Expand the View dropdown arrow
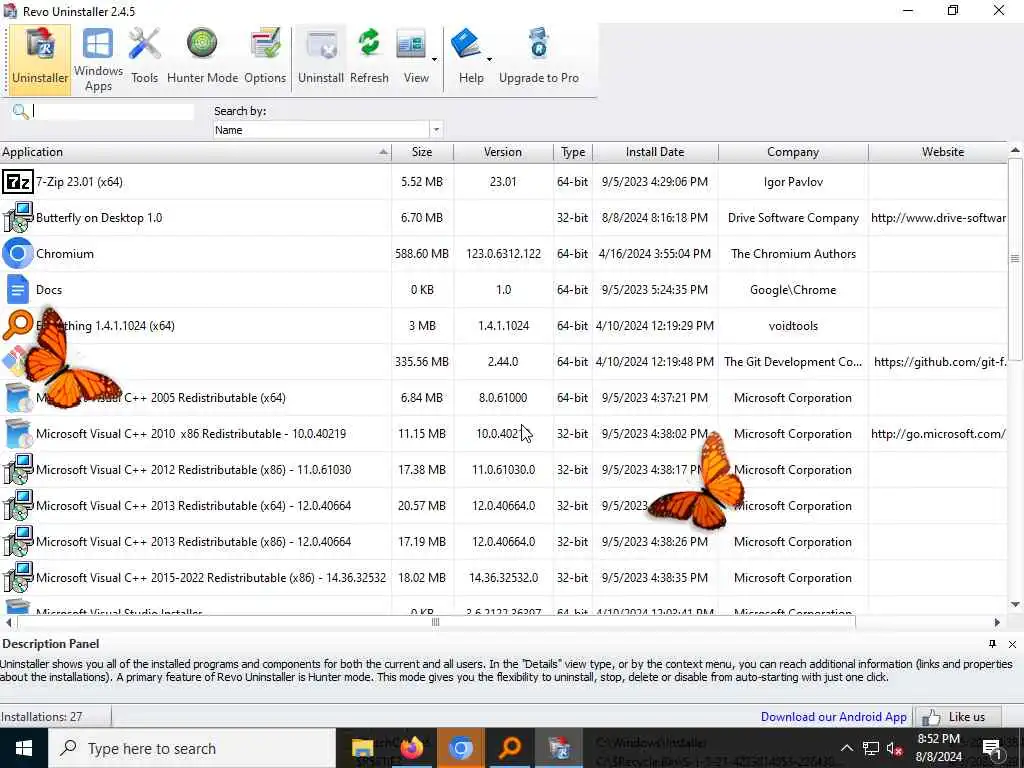 (434, 59)
